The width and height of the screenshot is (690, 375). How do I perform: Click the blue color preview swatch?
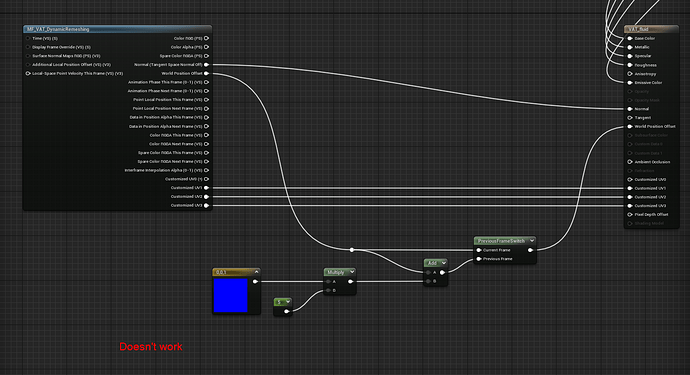coord(230,295)
